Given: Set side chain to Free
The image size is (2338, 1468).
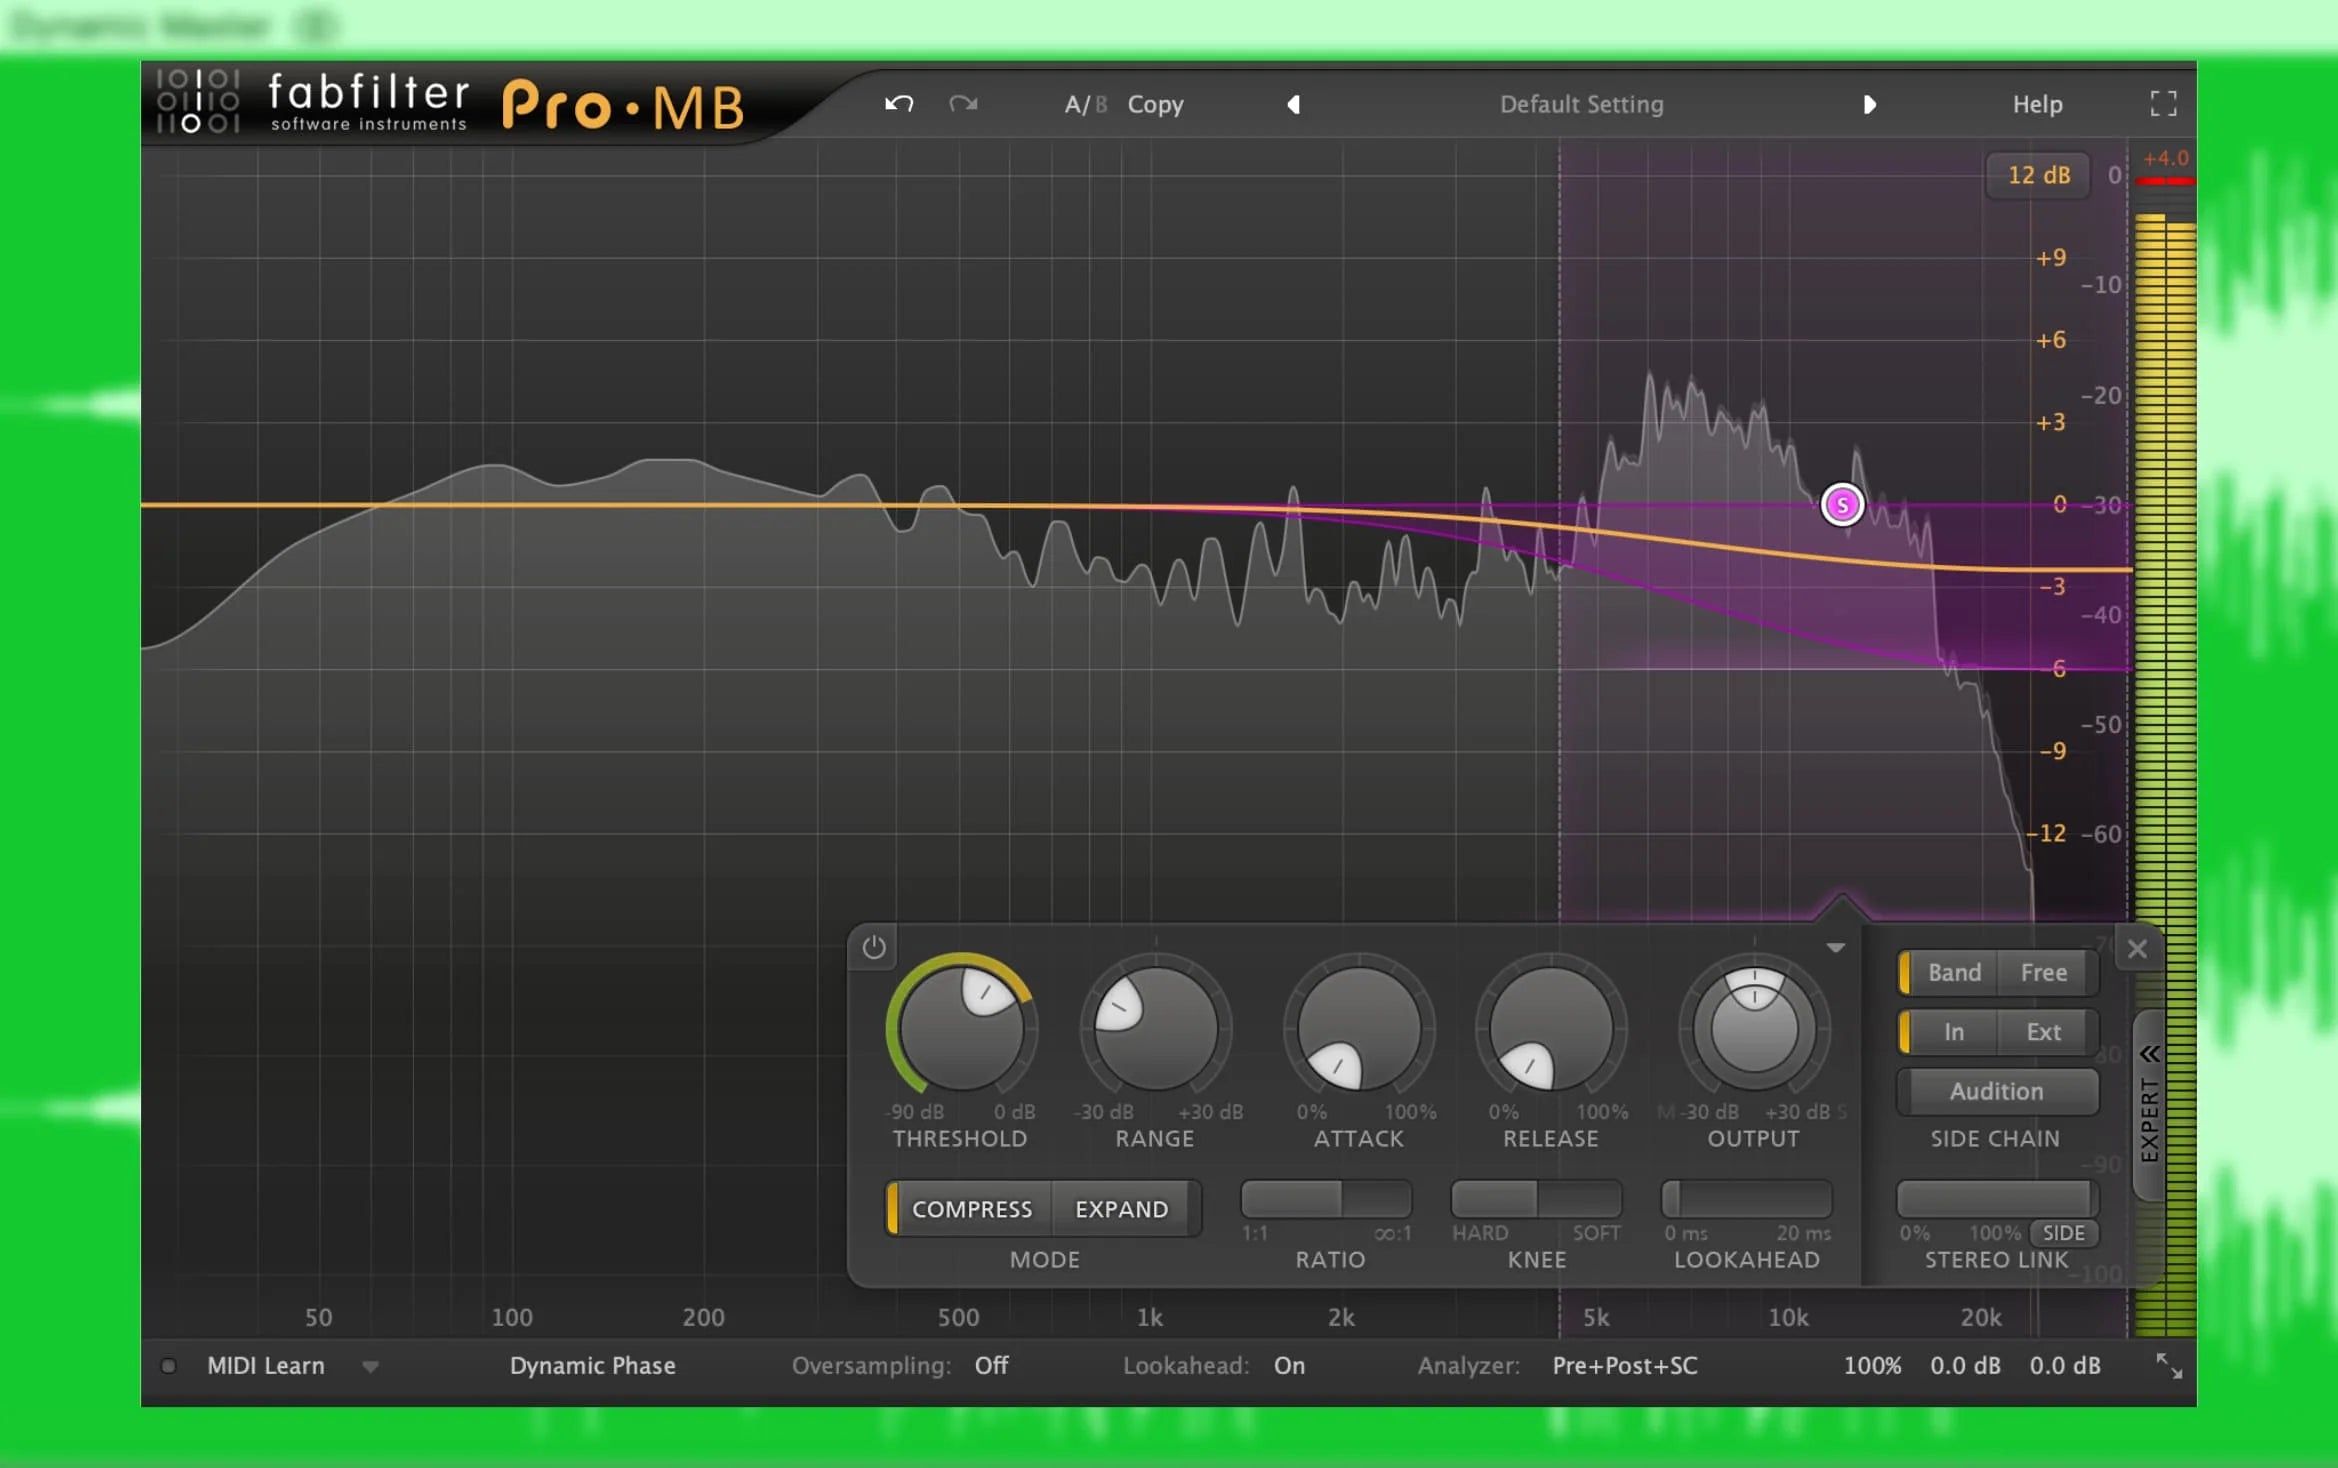Looking at the screenshot, I should tap(2044, 972).
